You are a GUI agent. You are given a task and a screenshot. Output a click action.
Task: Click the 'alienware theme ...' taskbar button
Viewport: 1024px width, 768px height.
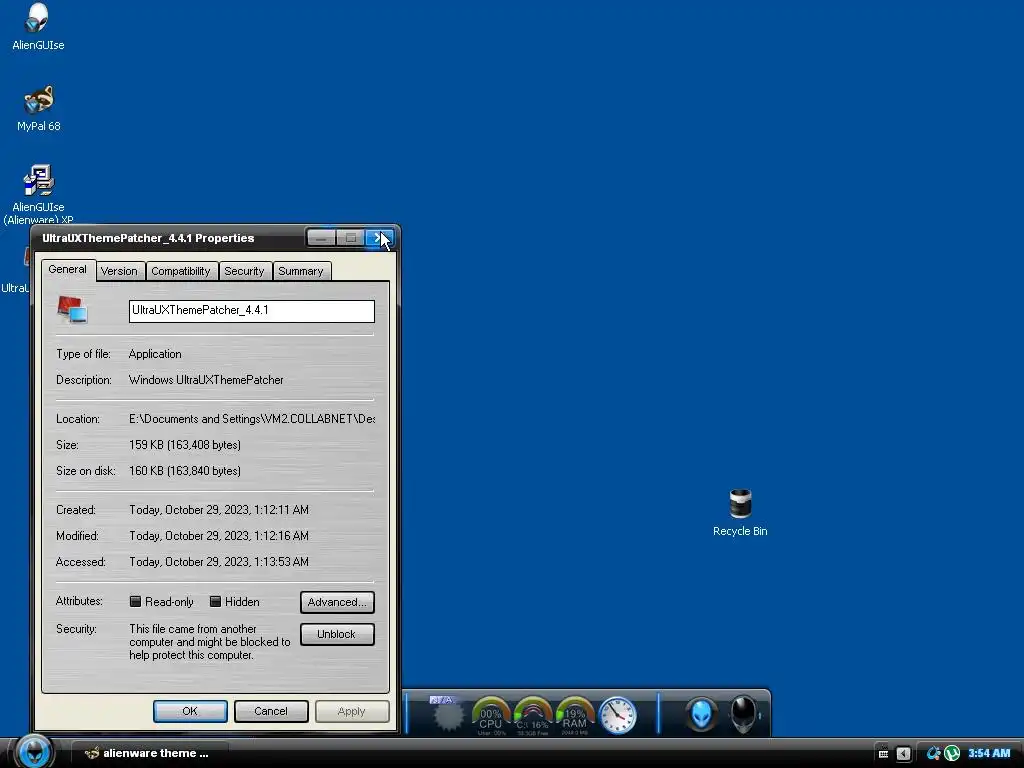click(x=150, y=753)
